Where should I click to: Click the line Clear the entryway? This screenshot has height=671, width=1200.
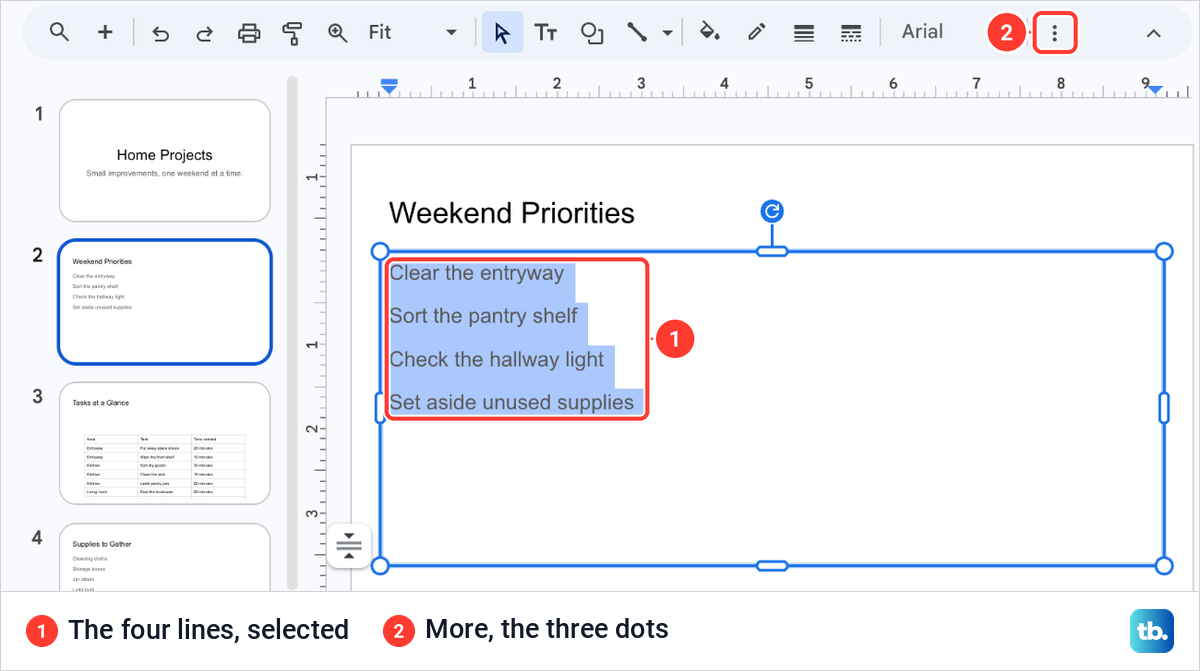[x=477, y=273]
